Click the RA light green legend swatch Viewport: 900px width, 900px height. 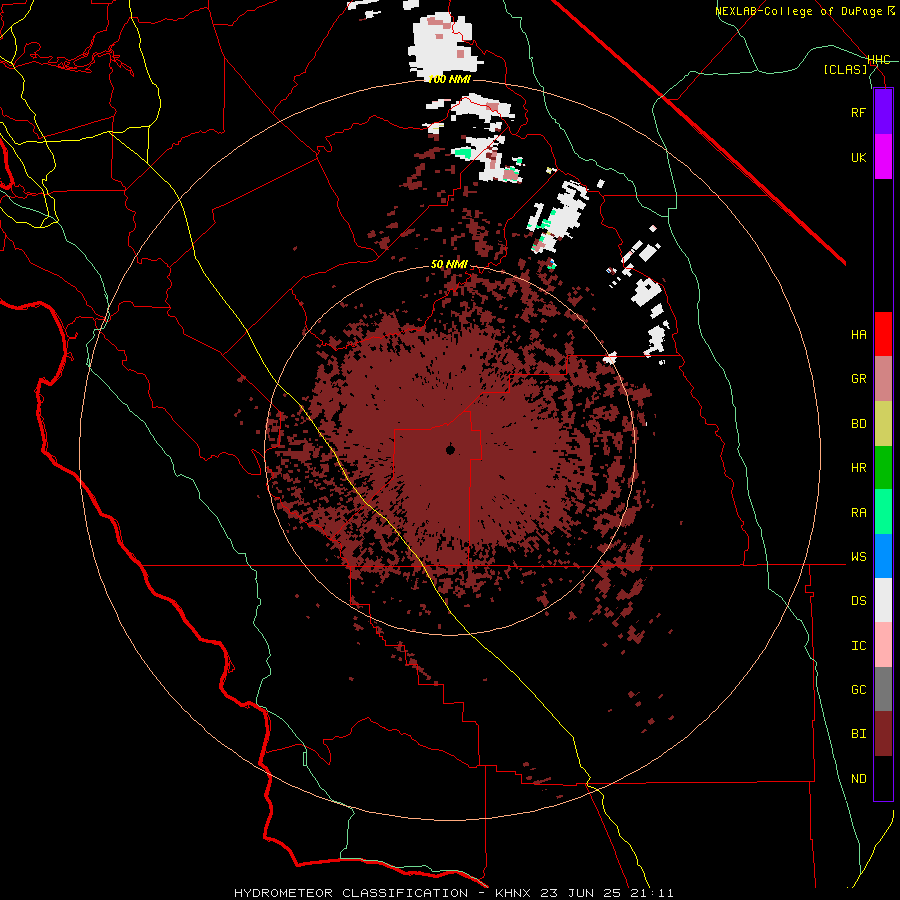[x=883, y=512]
